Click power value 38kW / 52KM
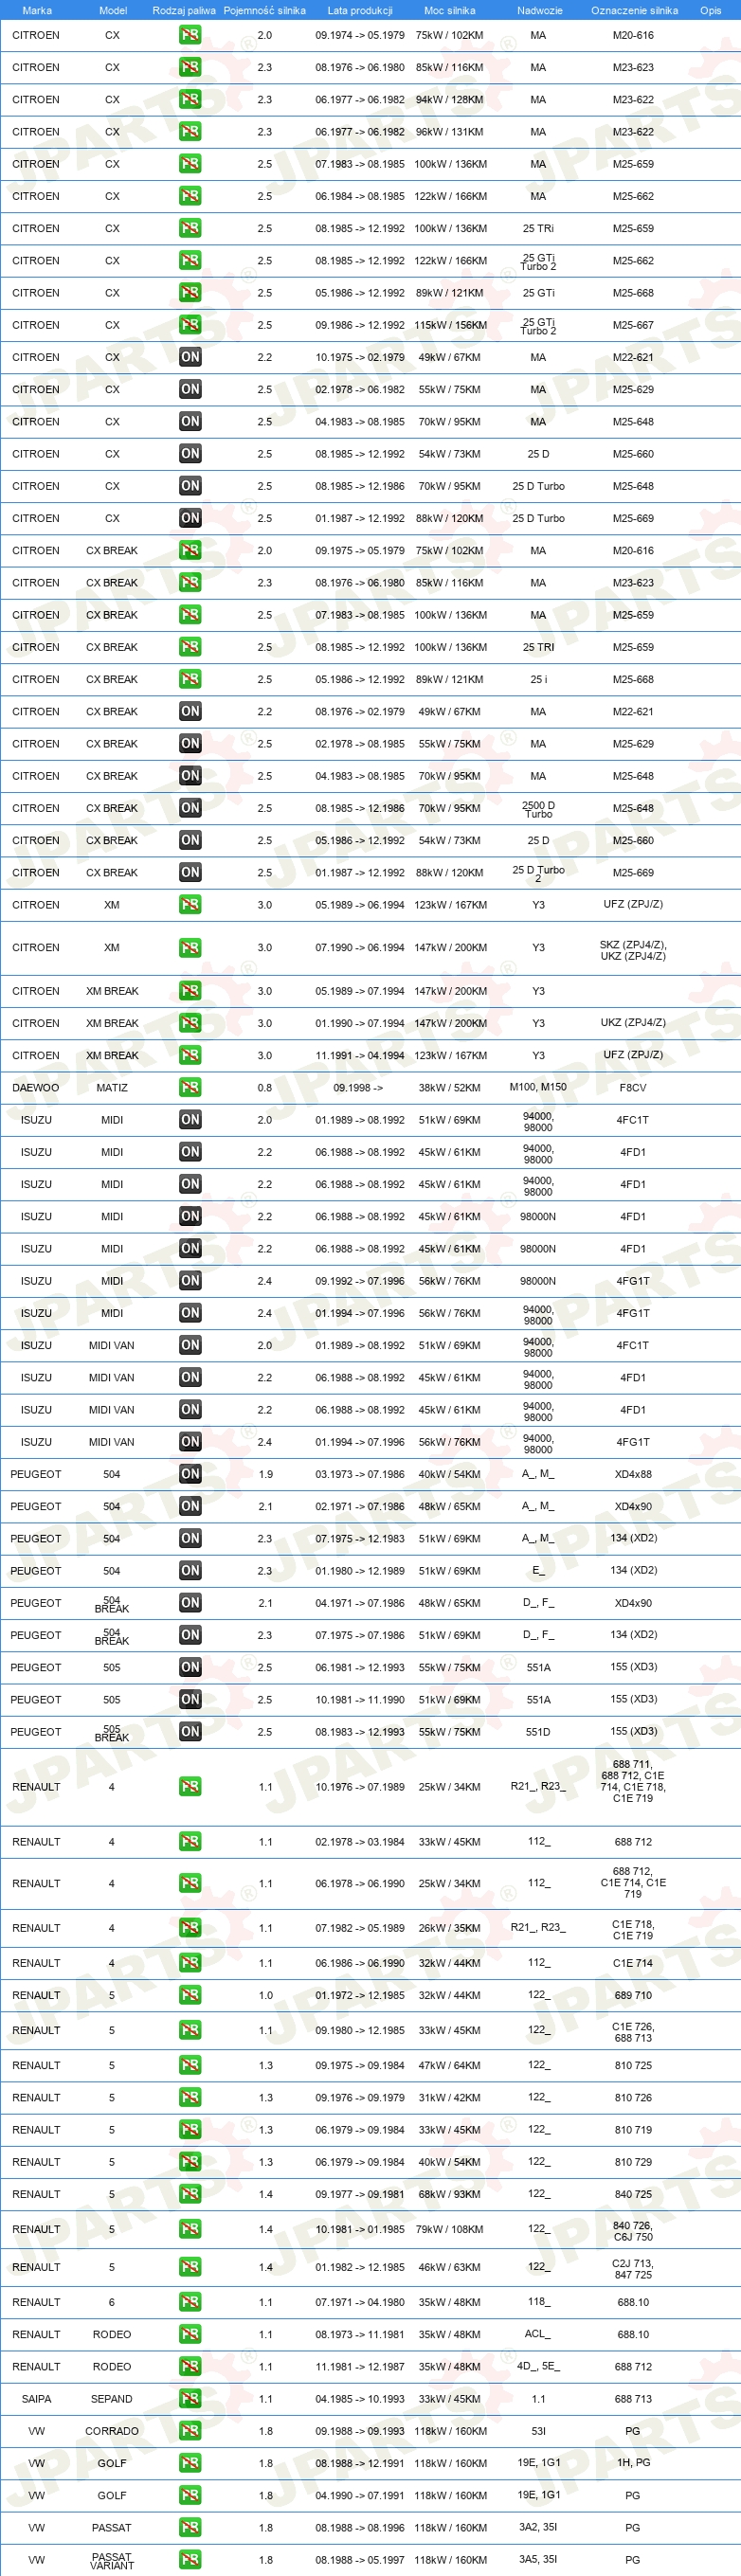Image resolution: width=741 pixels, height=2576 pixels. point(449,1087)
